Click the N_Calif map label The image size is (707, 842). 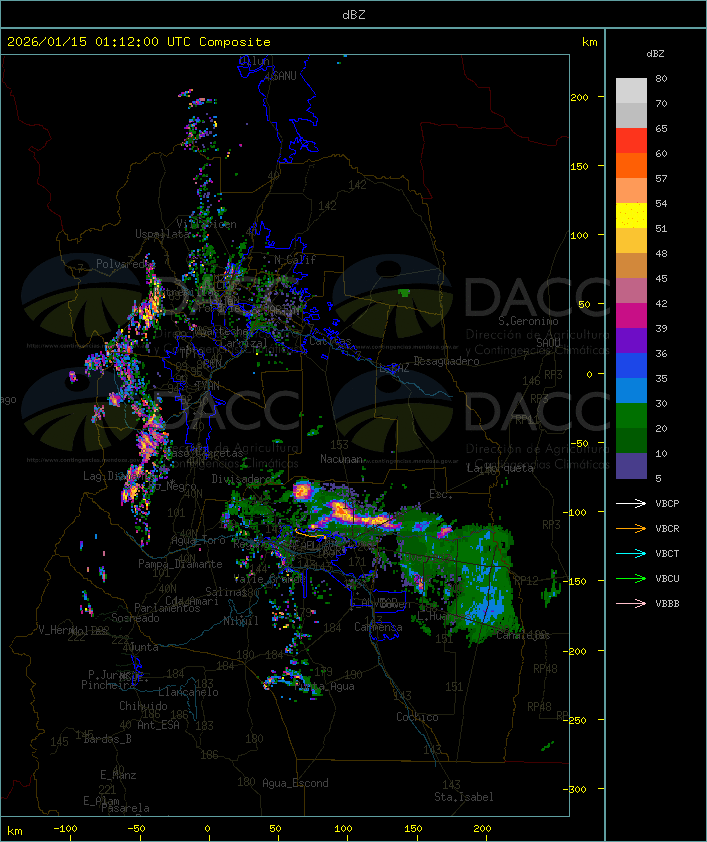click(295, 260)
